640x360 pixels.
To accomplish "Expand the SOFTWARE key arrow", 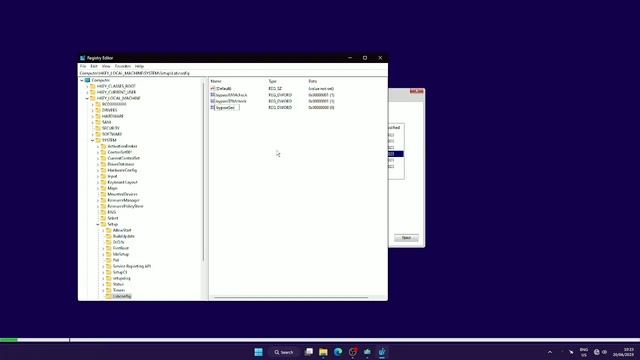I will (x=93, y=134).
